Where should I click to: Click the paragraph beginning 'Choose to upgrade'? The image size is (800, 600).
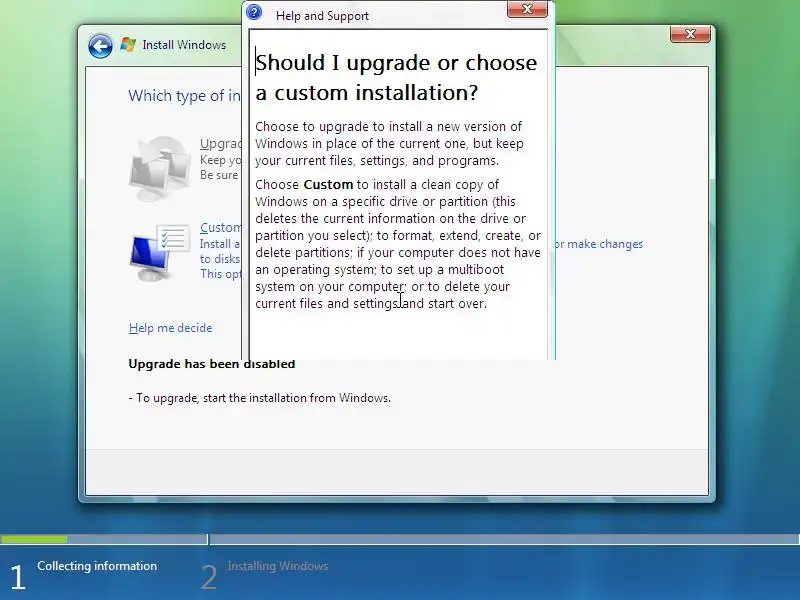click(x=389, y=143)
